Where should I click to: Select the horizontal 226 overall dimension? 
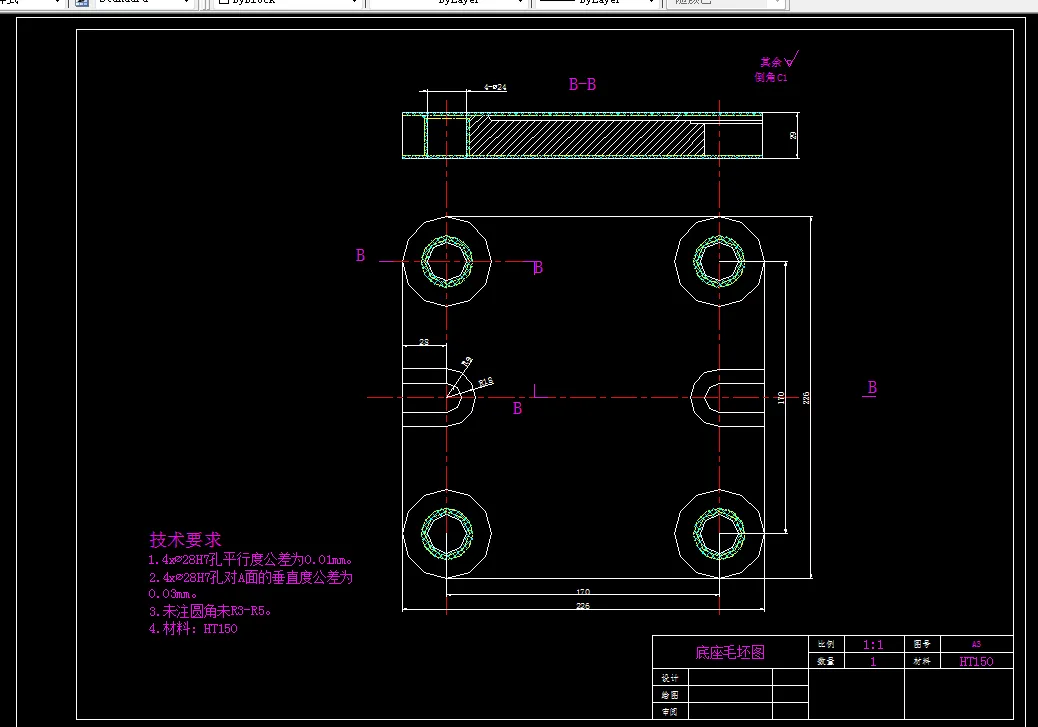coord(583,606)
